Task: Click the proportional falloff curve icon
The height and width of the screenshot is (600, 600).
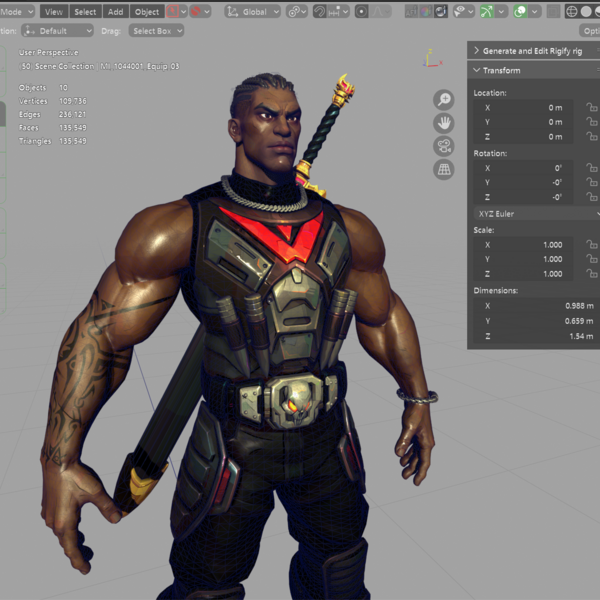Action: pyautogui.click(x=378, y=12)
